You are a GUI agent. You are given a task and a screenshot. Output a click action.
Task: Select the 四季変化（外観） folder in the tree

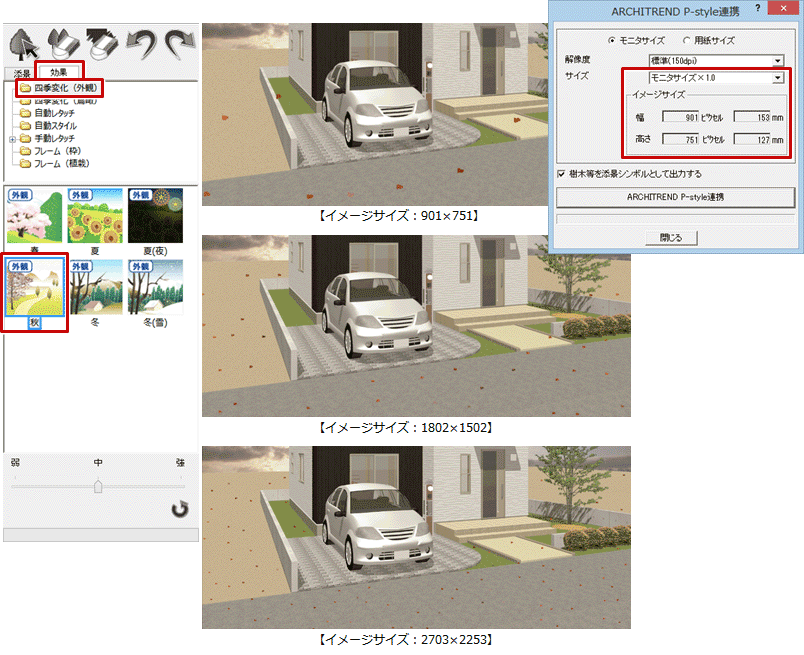62,89
